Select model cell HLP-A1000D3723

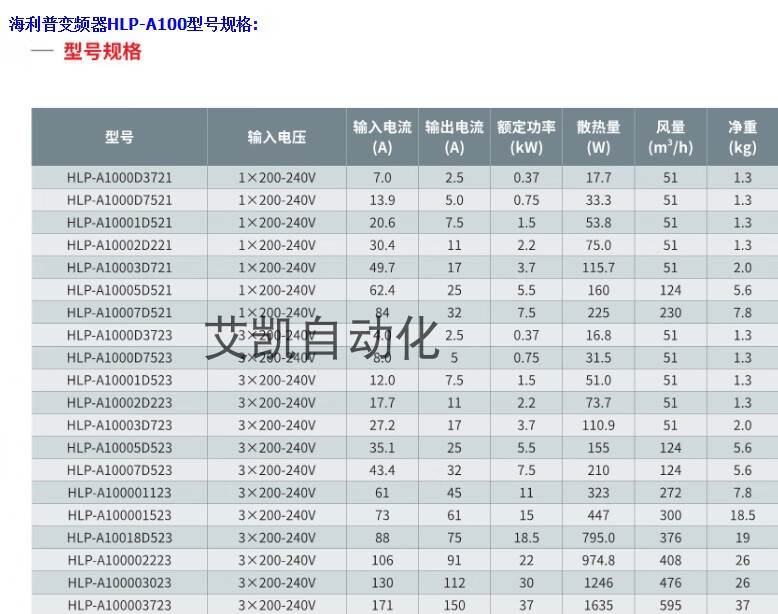(x=119, y=335)
